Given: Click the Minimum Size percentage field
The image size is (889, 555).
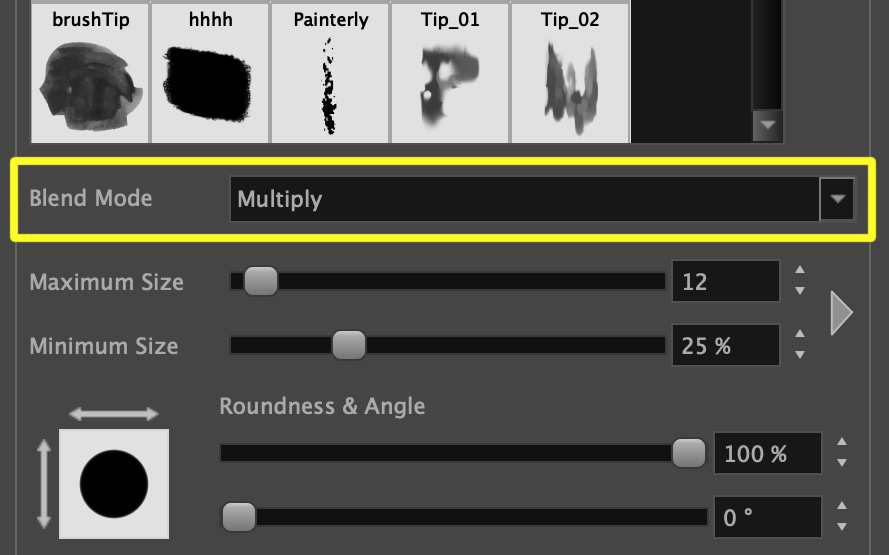Looking at the screenshot, I should tap(725, 346).
